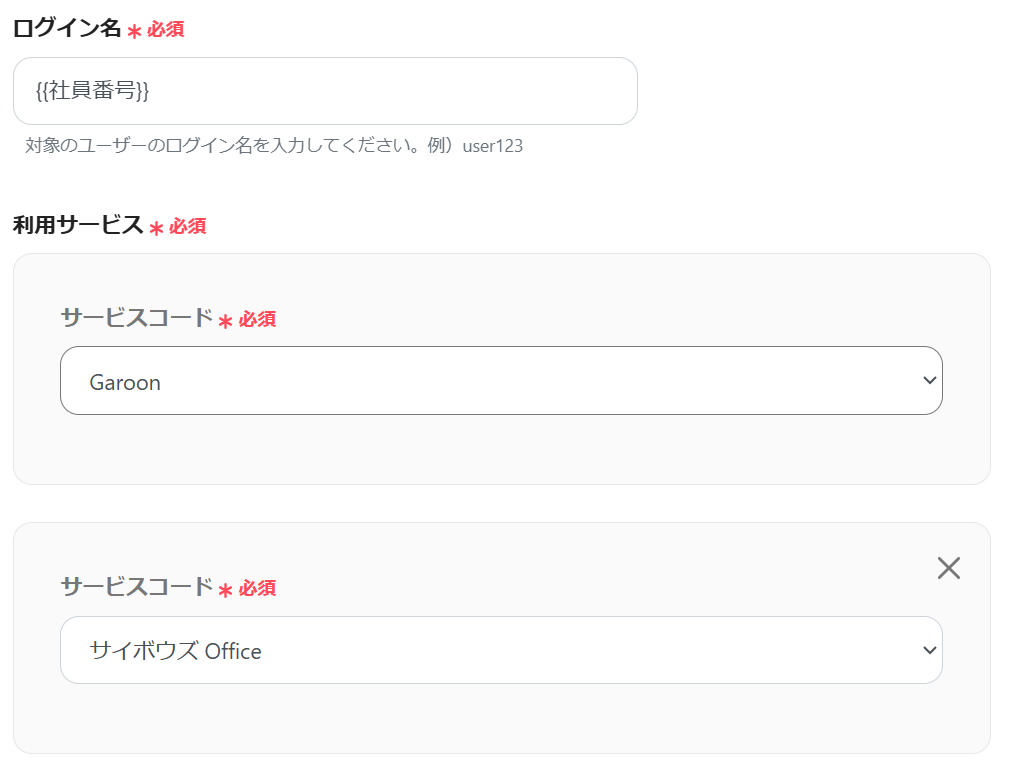Click the 必須 badge next to ログイン名

pos(166,30)
